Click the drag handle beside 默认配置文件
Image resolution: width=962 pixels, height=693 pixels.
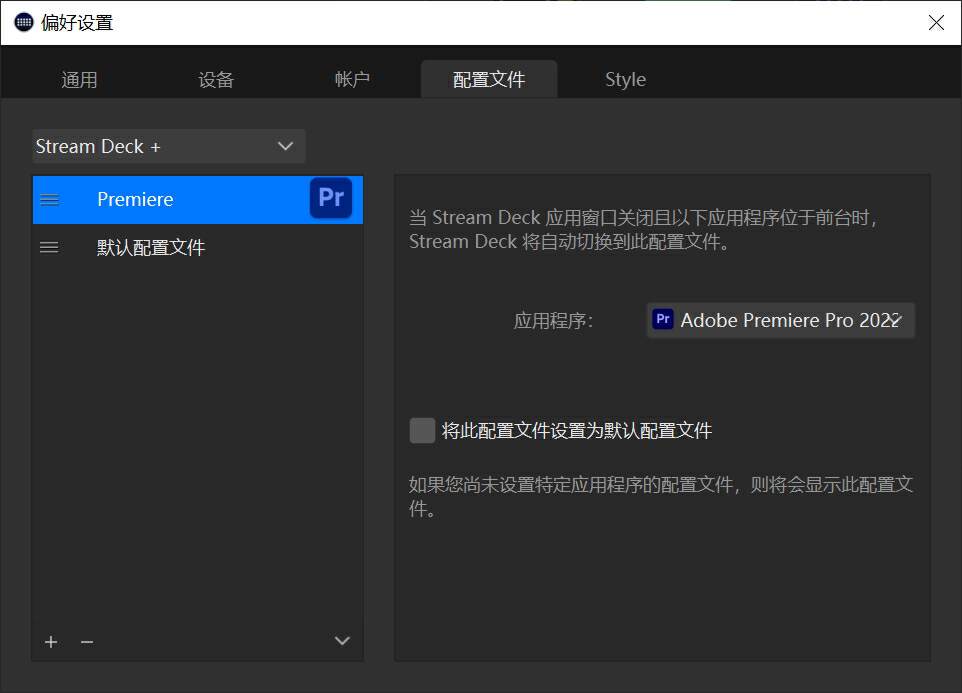click(x=49, y=247)
